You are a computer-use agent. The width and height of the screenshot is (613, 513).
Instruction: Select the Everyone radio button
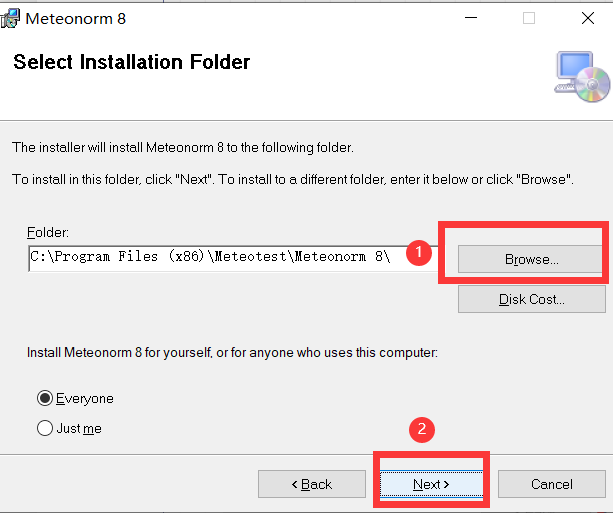point(45,398)
